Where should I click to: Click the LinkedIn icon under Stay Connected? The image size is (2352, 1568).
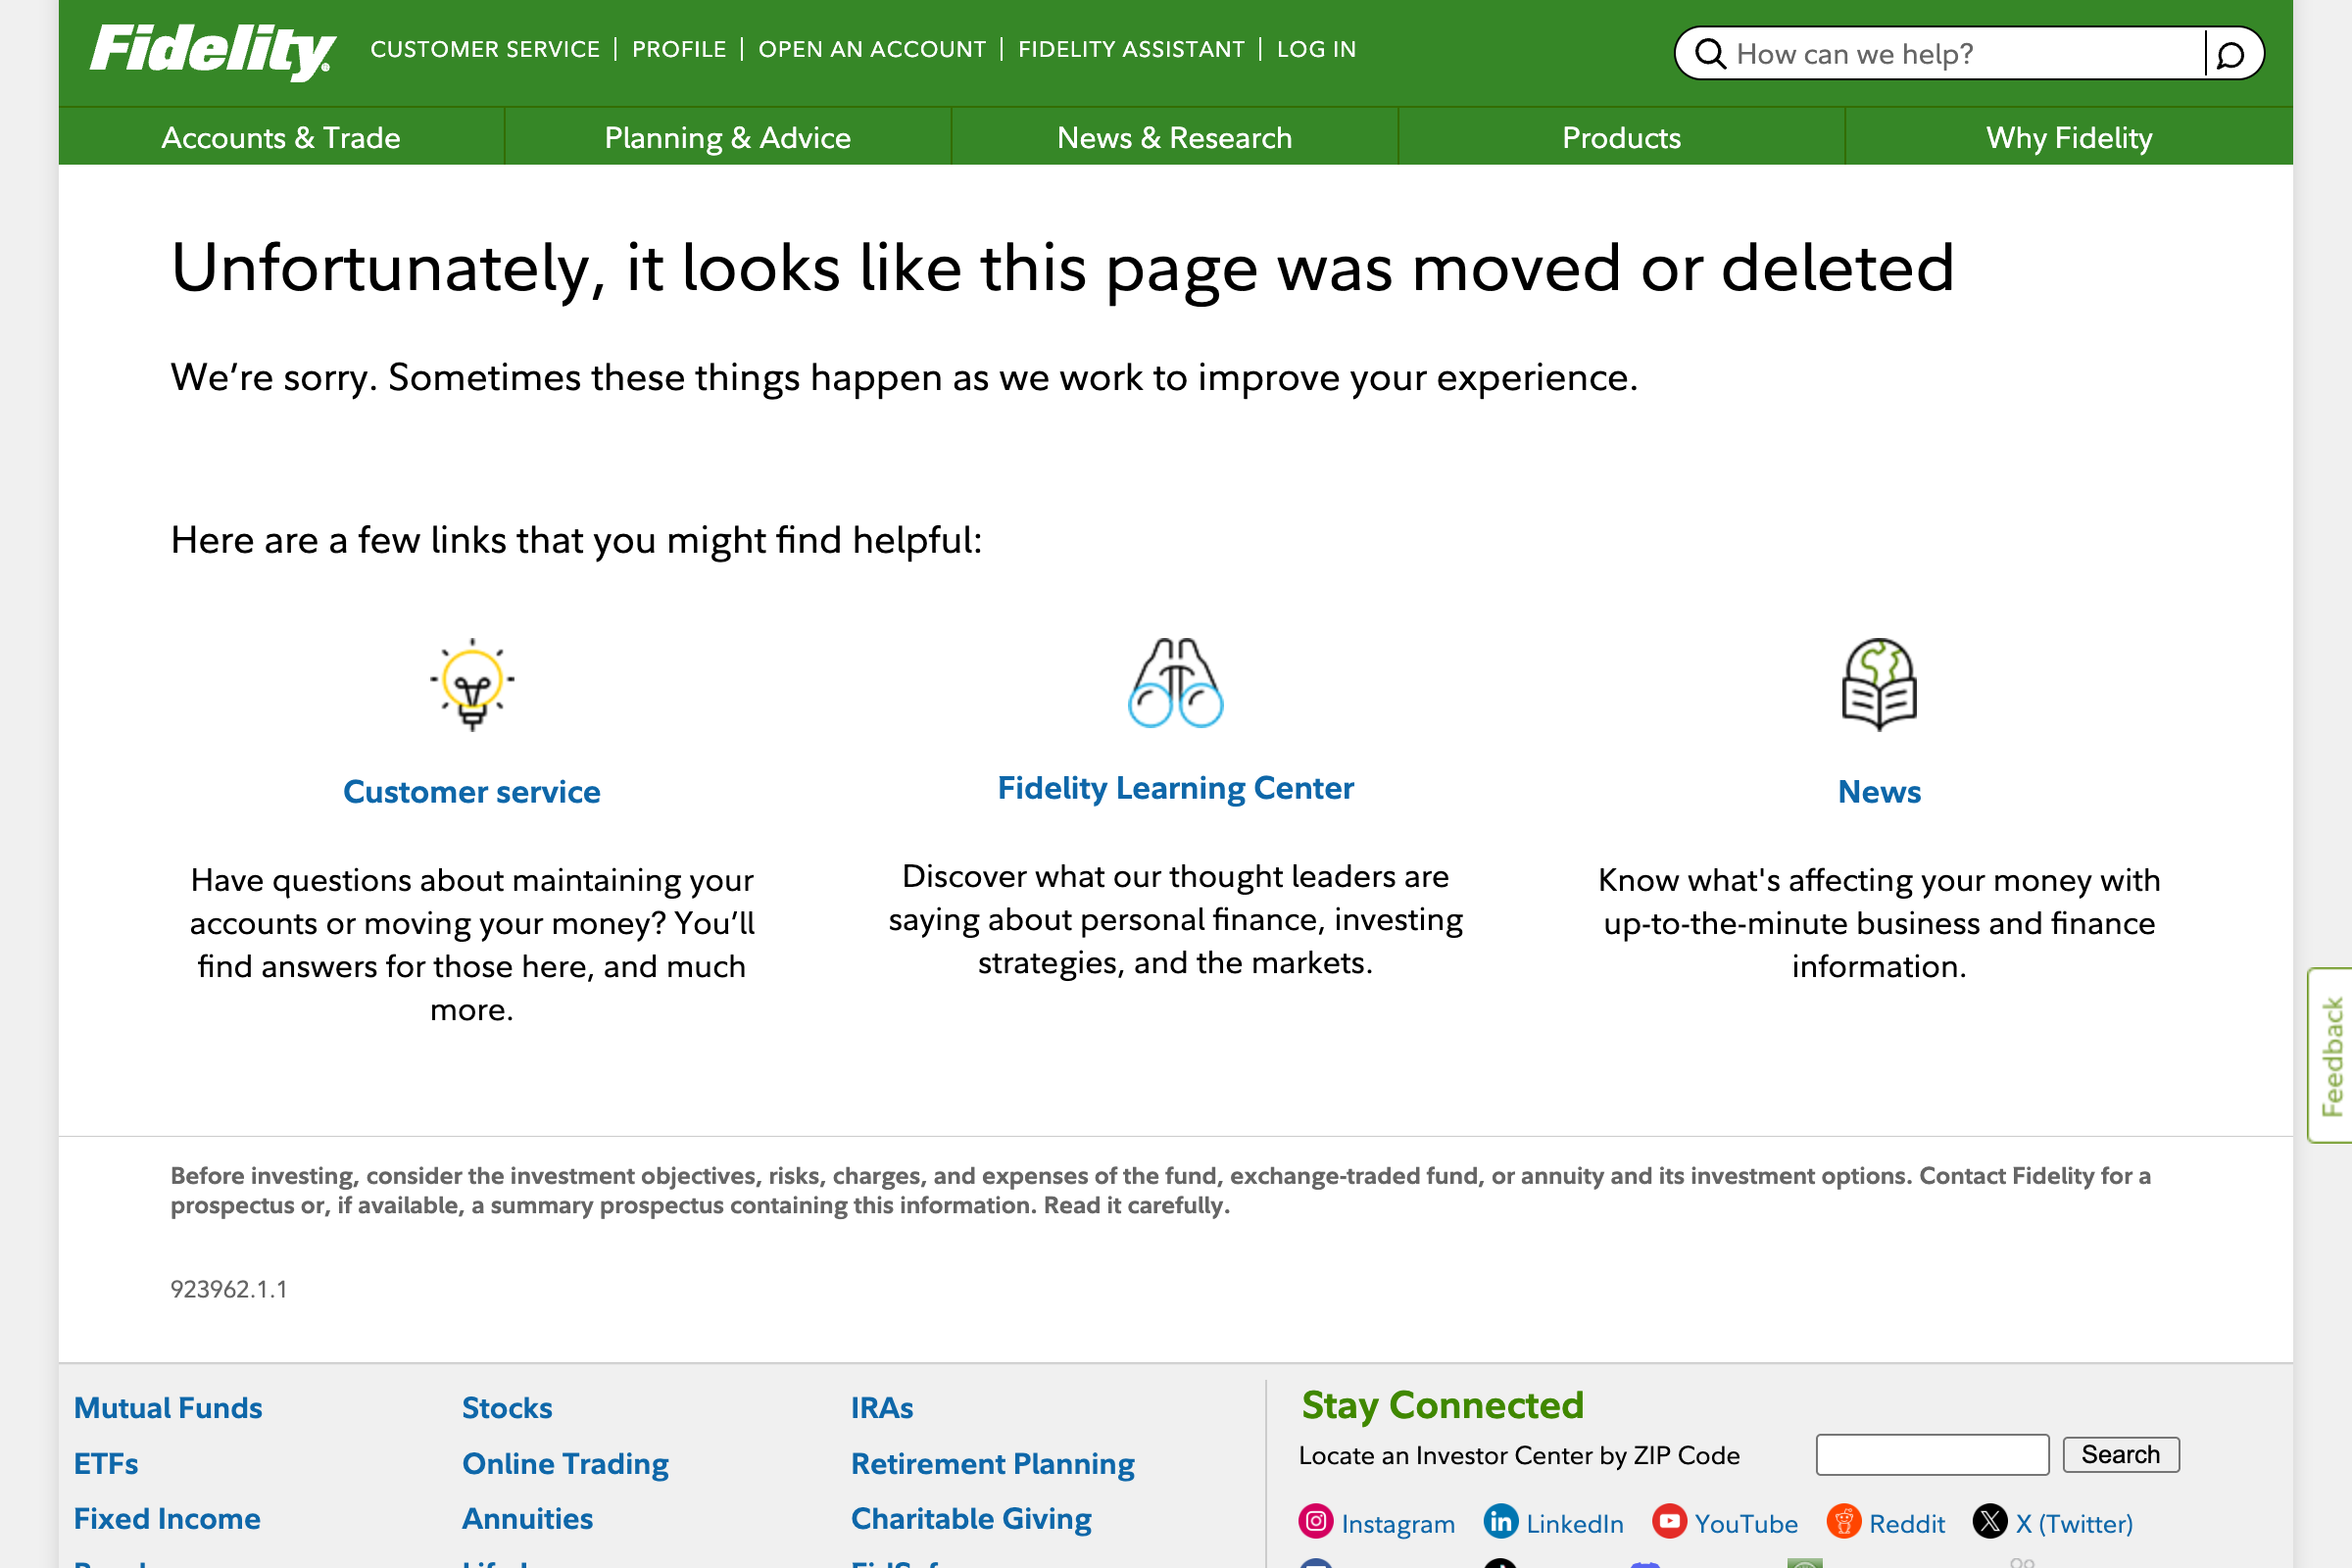1501,1522
